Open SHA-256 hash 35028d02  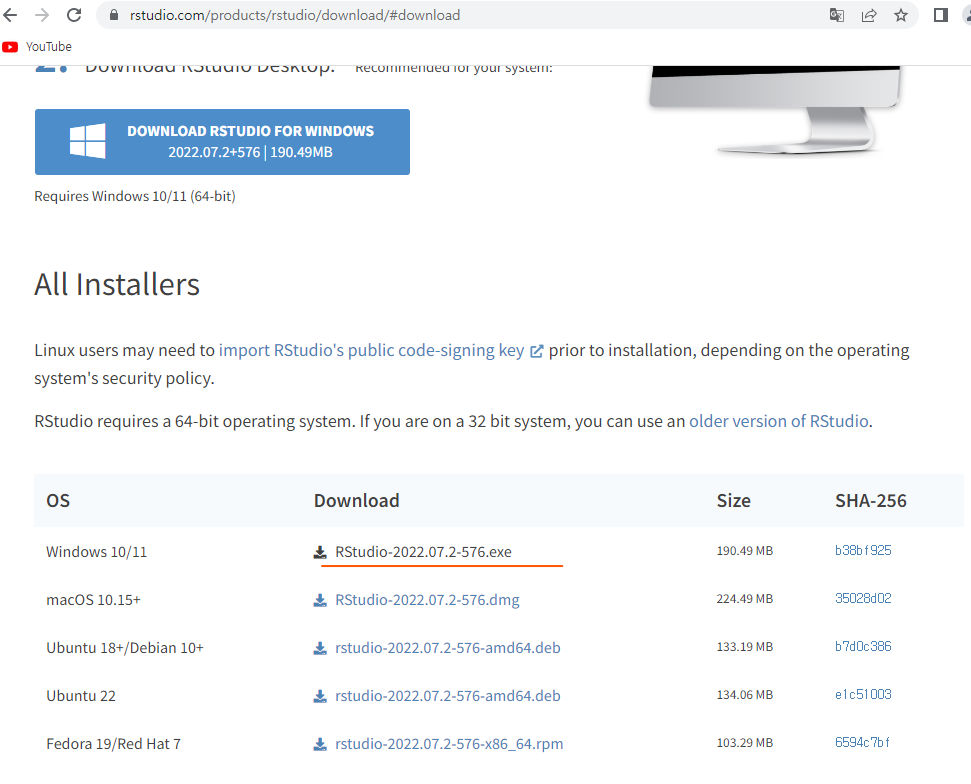863,598
